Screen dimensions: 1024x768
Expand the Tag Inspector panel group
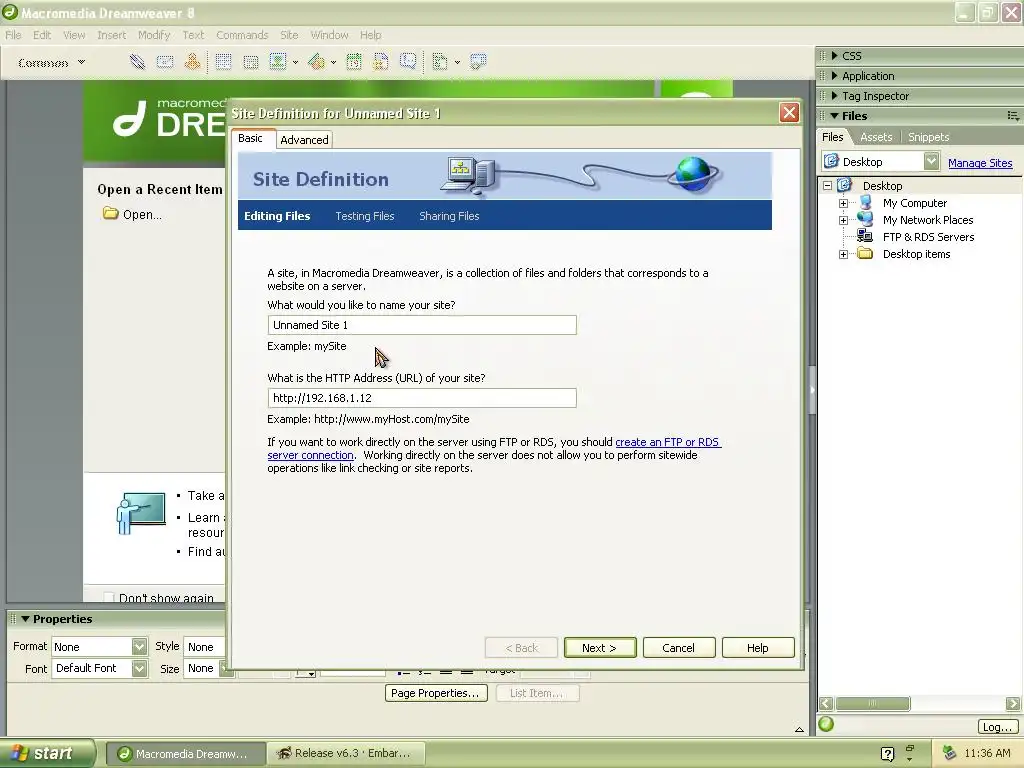coord(835,96)
